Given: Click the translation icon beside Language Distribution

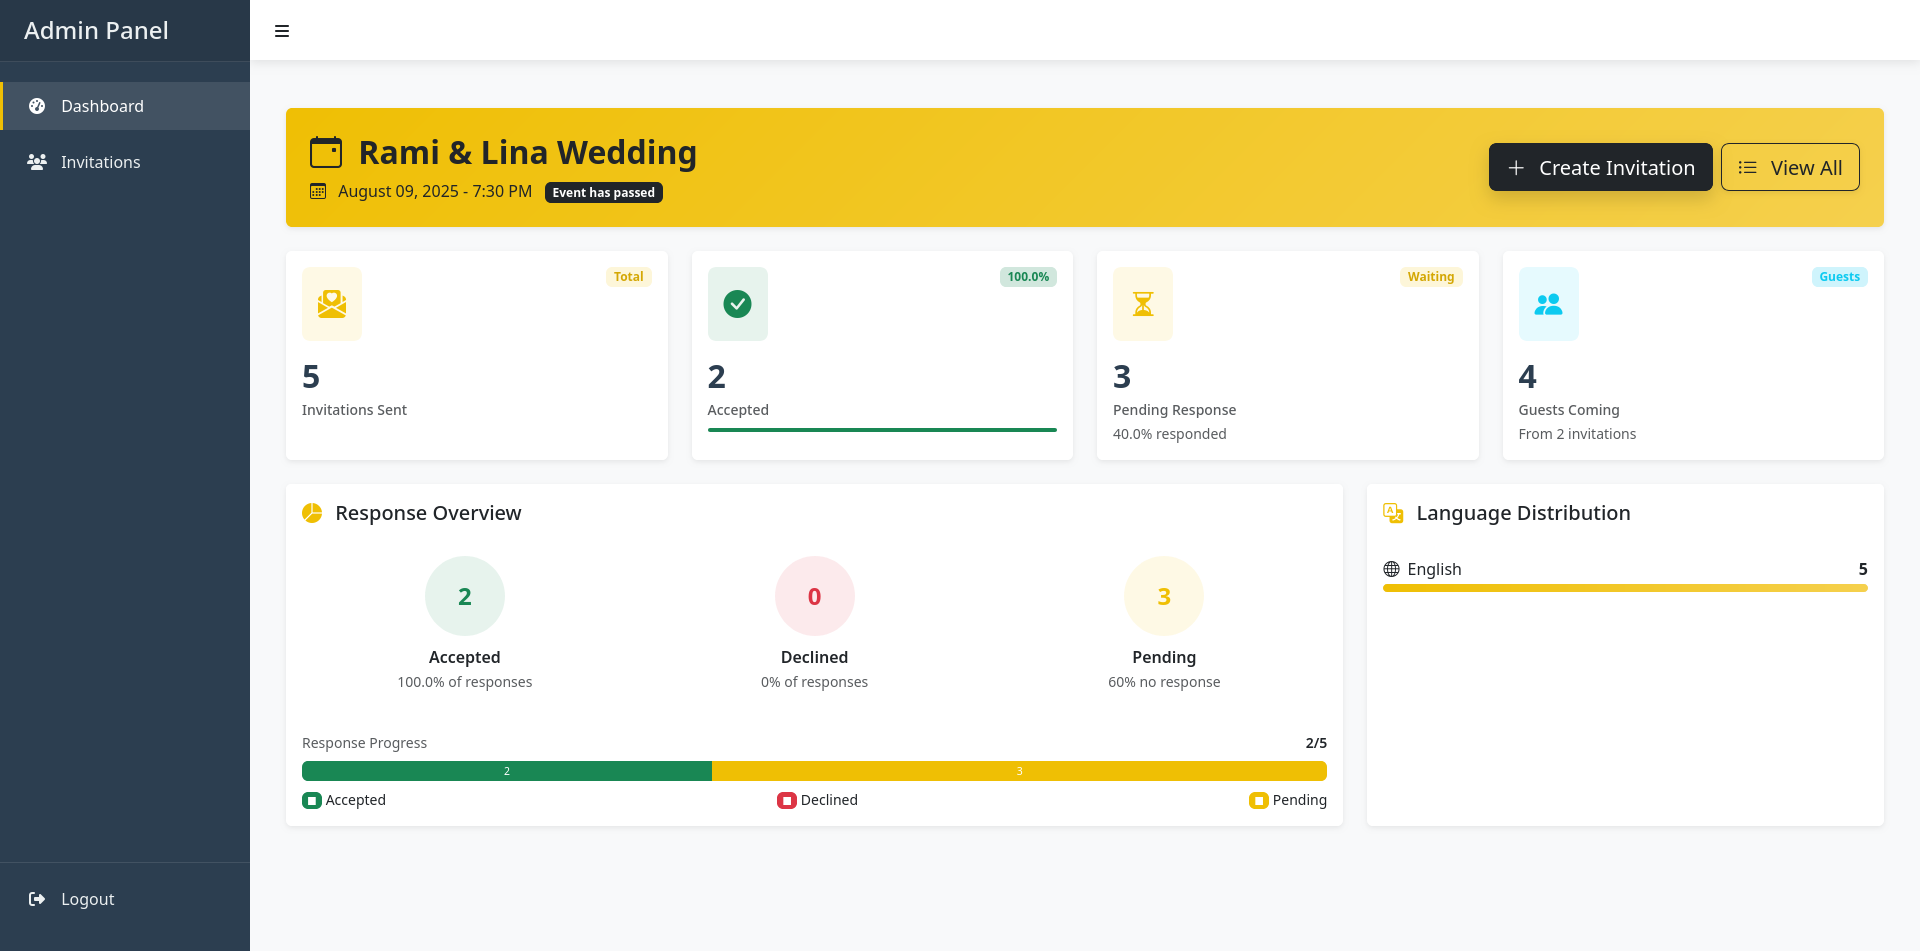Looking at the screenshot, I should coord(1393,512).
